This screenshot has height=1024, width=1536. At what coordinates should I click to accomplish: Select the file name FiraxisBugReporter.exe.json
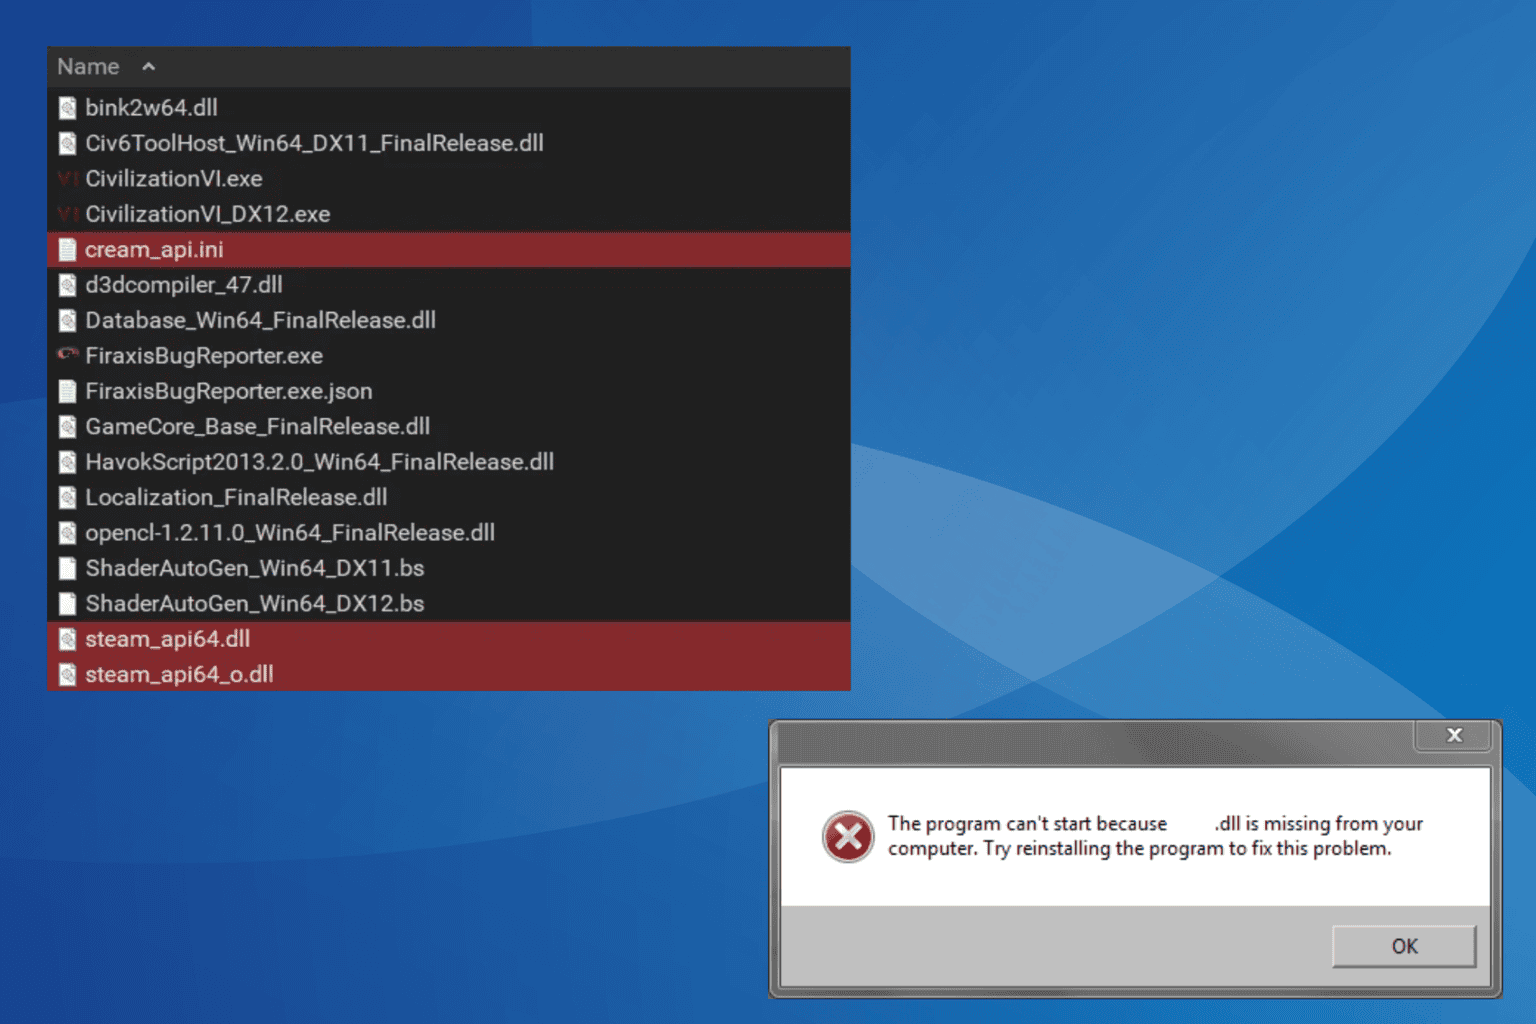[229, 391]
